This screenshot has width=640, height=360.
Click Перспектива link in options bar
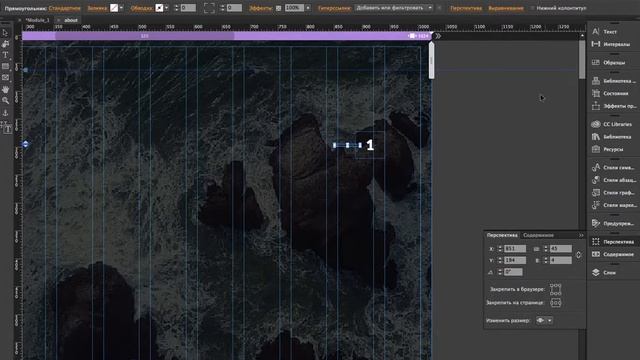click(466, 8)
